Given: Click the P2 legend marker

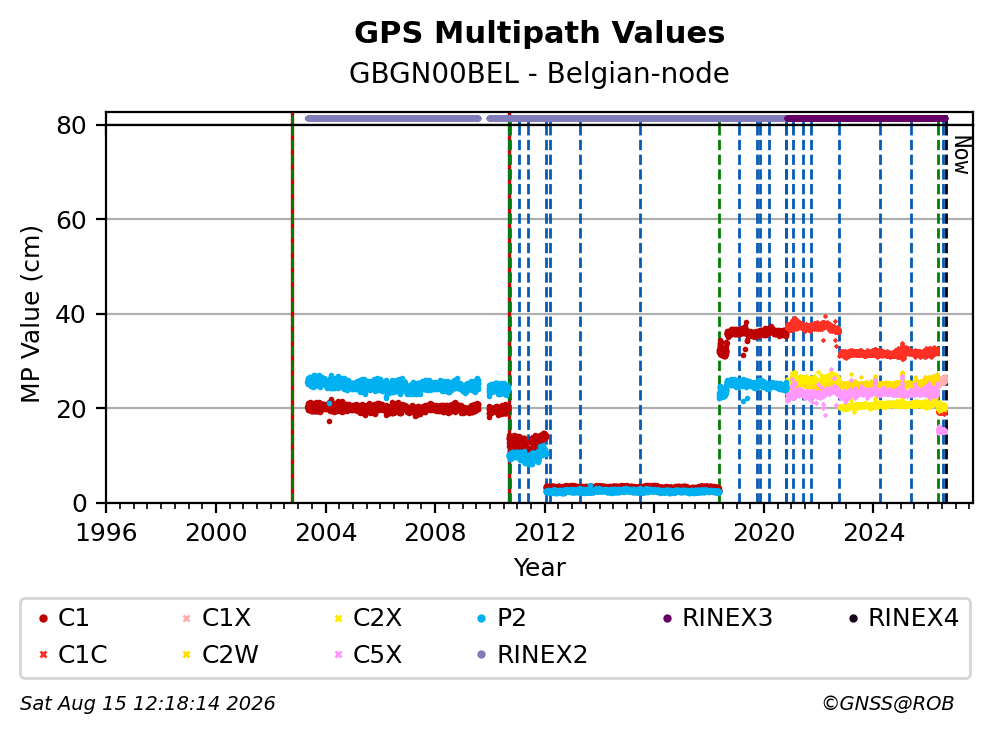Looking at the screenshot, I should (482, 618).
